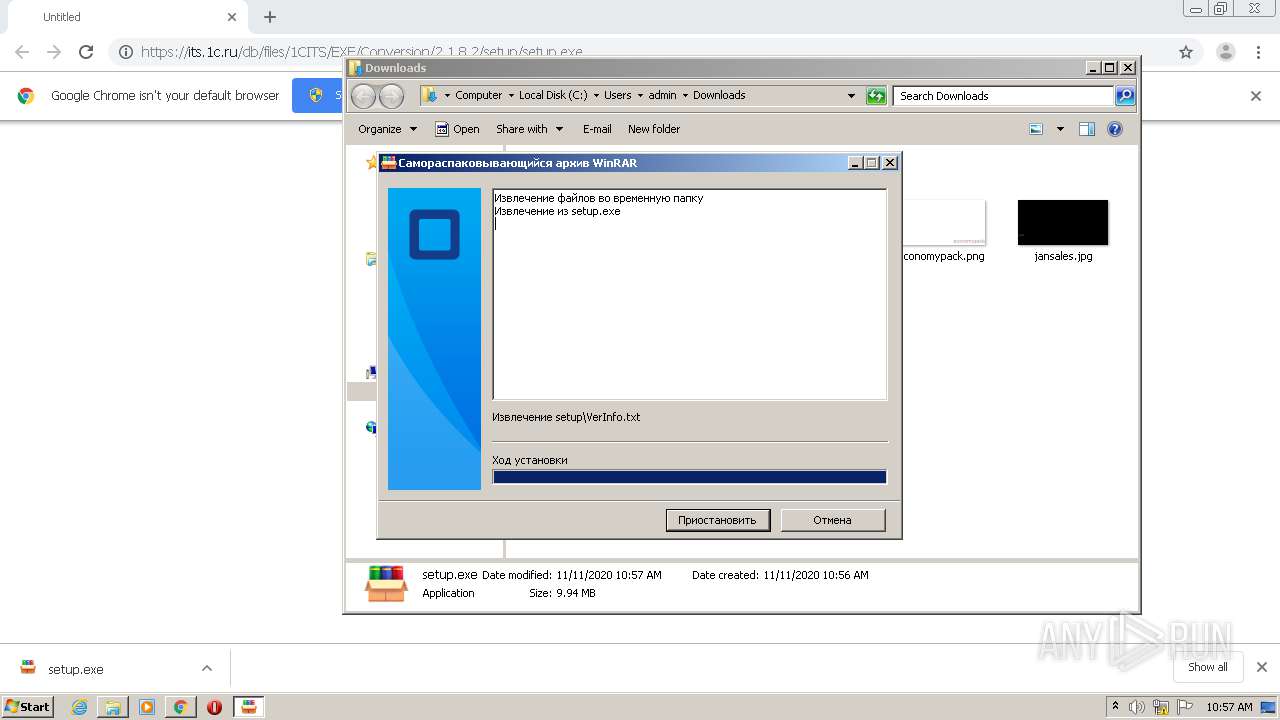Expand the arrow after admin in path
This screenshot has height=720, width=1280.
pyautogui.click(x=685, y=96)
